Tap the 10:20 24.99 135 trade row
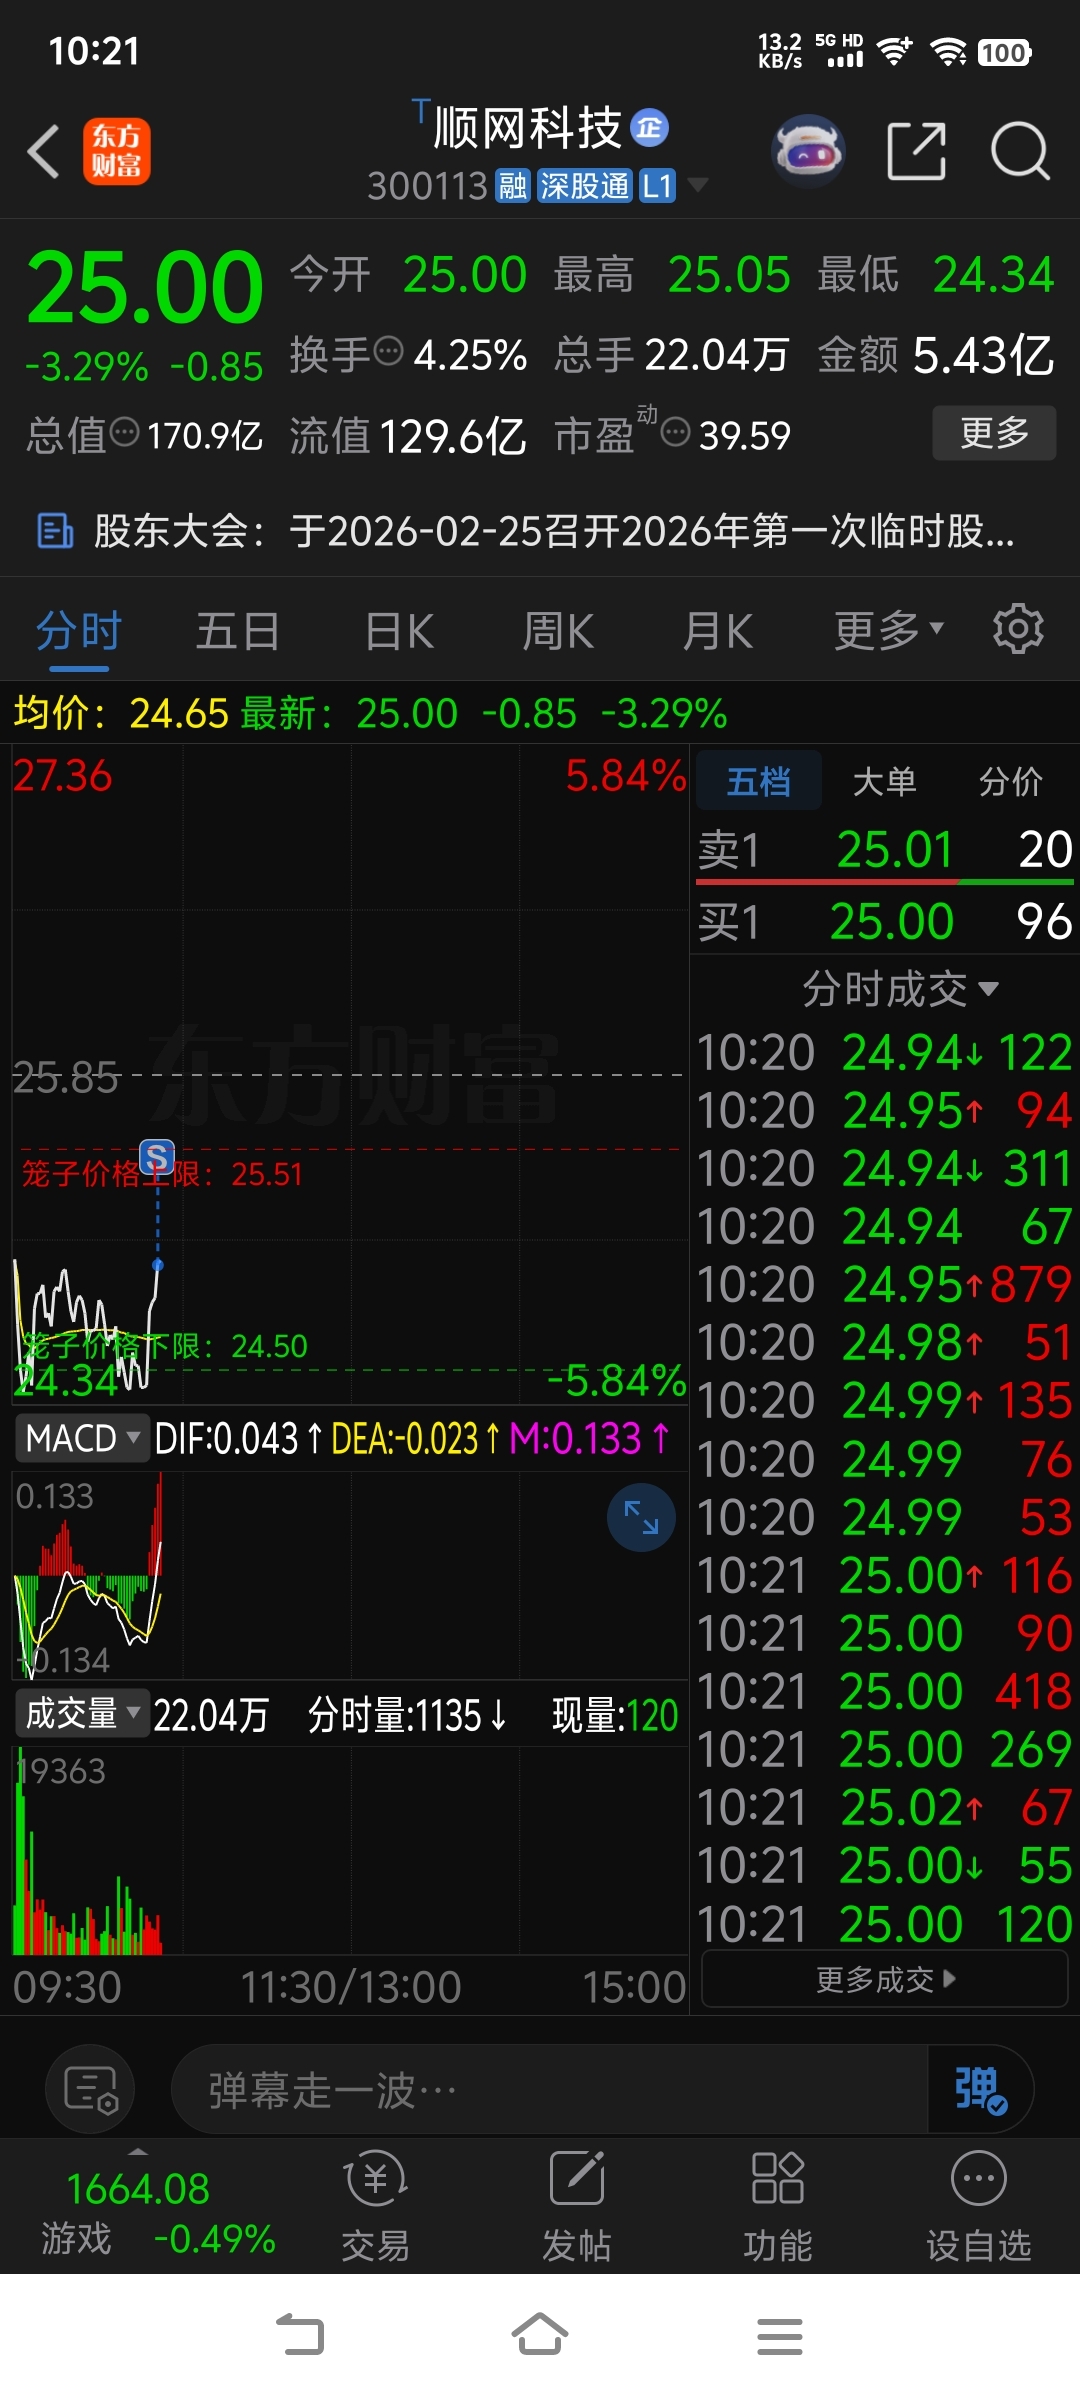This screenshot has width=1080, height=2400. coord(885,1400)
